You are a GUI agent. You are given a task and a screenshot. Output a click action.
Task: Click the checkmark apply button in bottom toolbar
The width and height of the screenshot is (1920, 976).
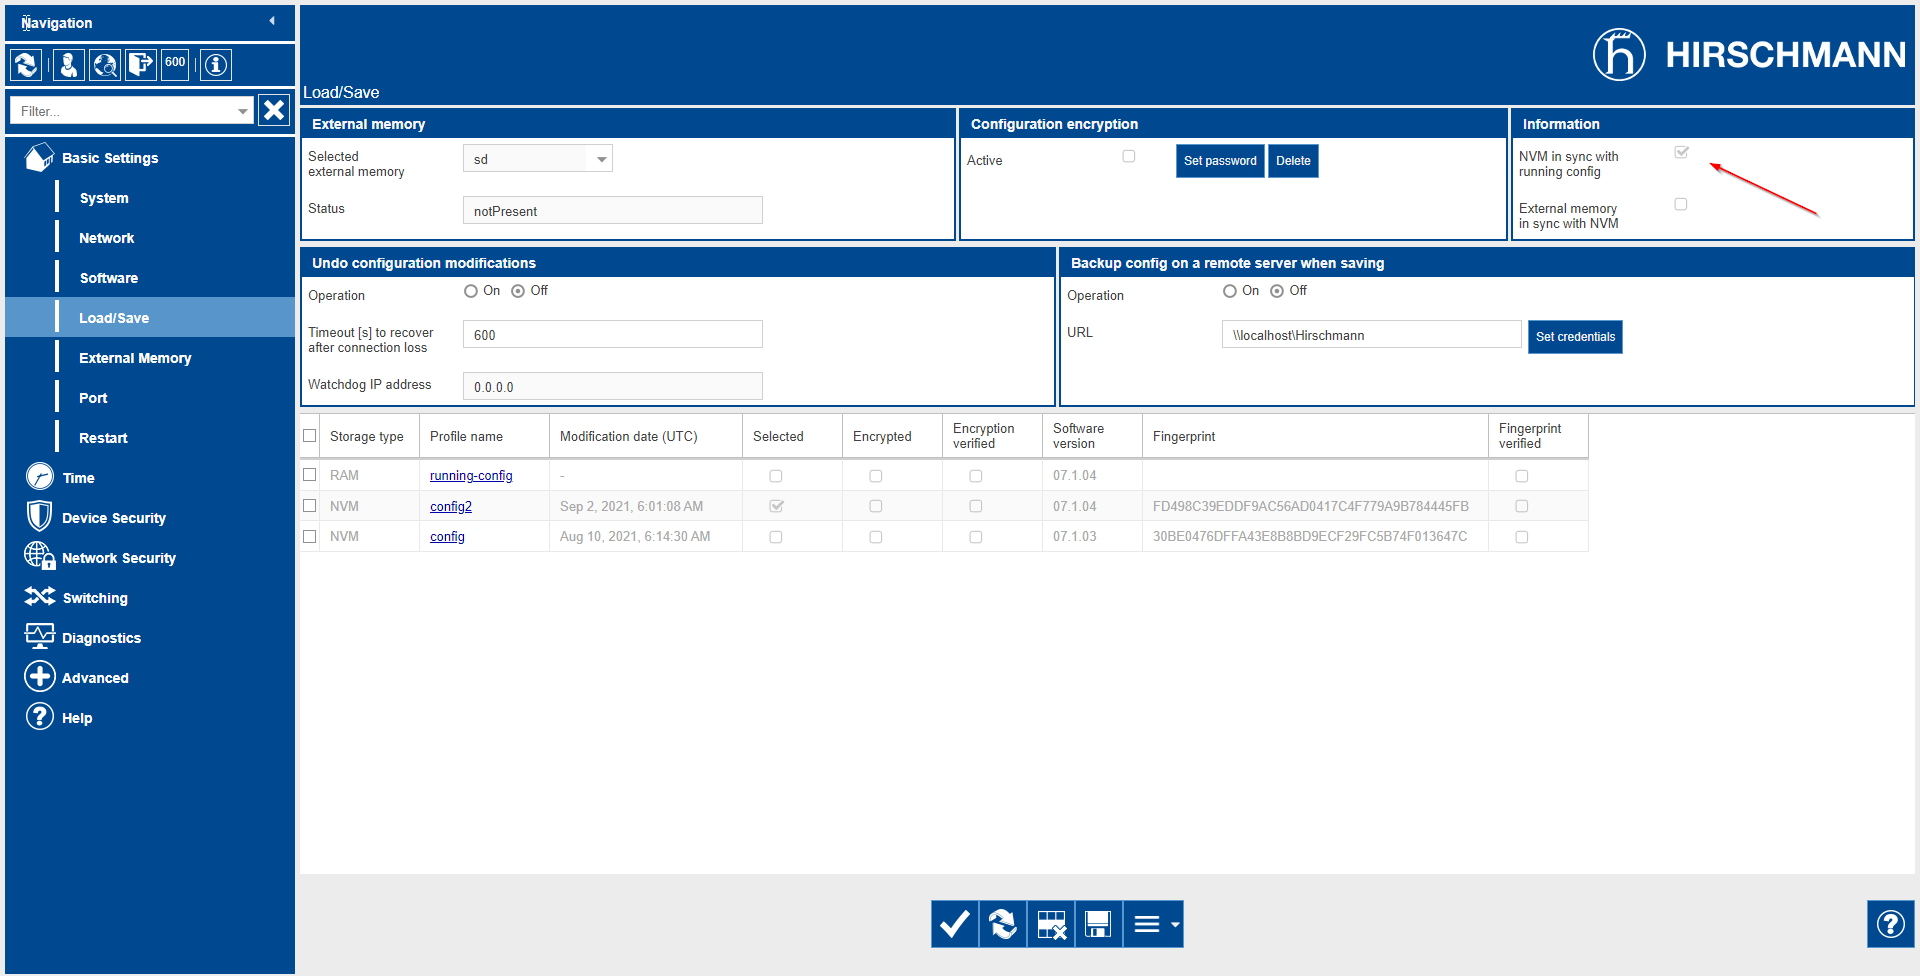coord(955,924)
